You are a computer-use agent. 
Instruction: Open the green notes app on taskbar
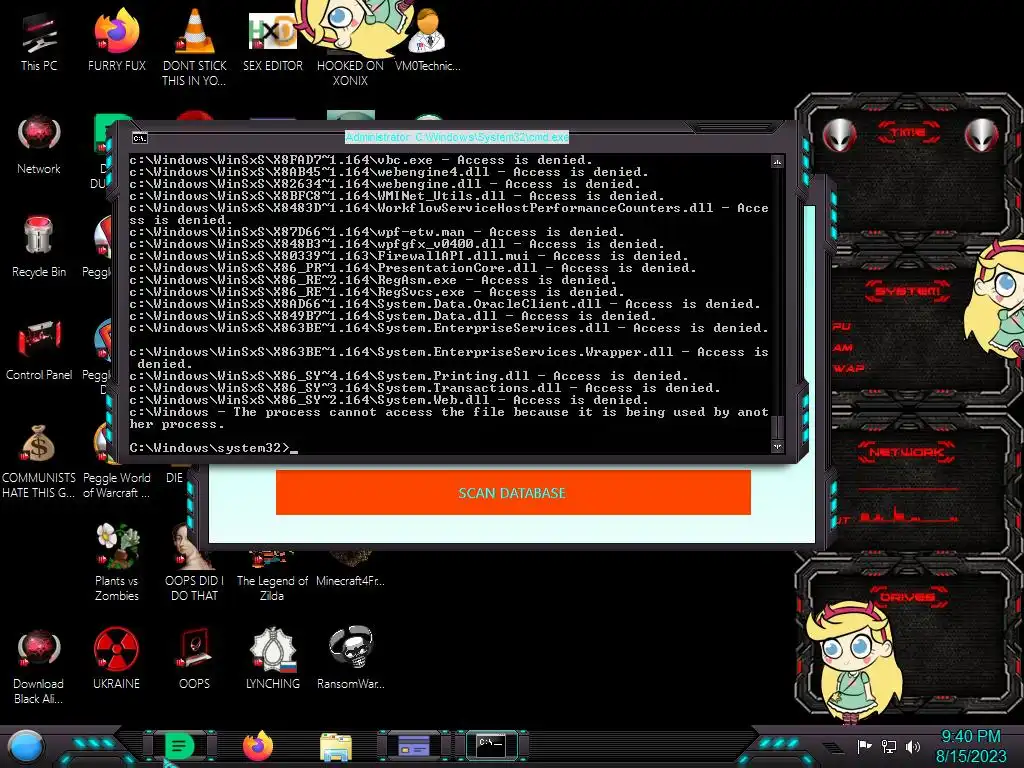(179, 746)
